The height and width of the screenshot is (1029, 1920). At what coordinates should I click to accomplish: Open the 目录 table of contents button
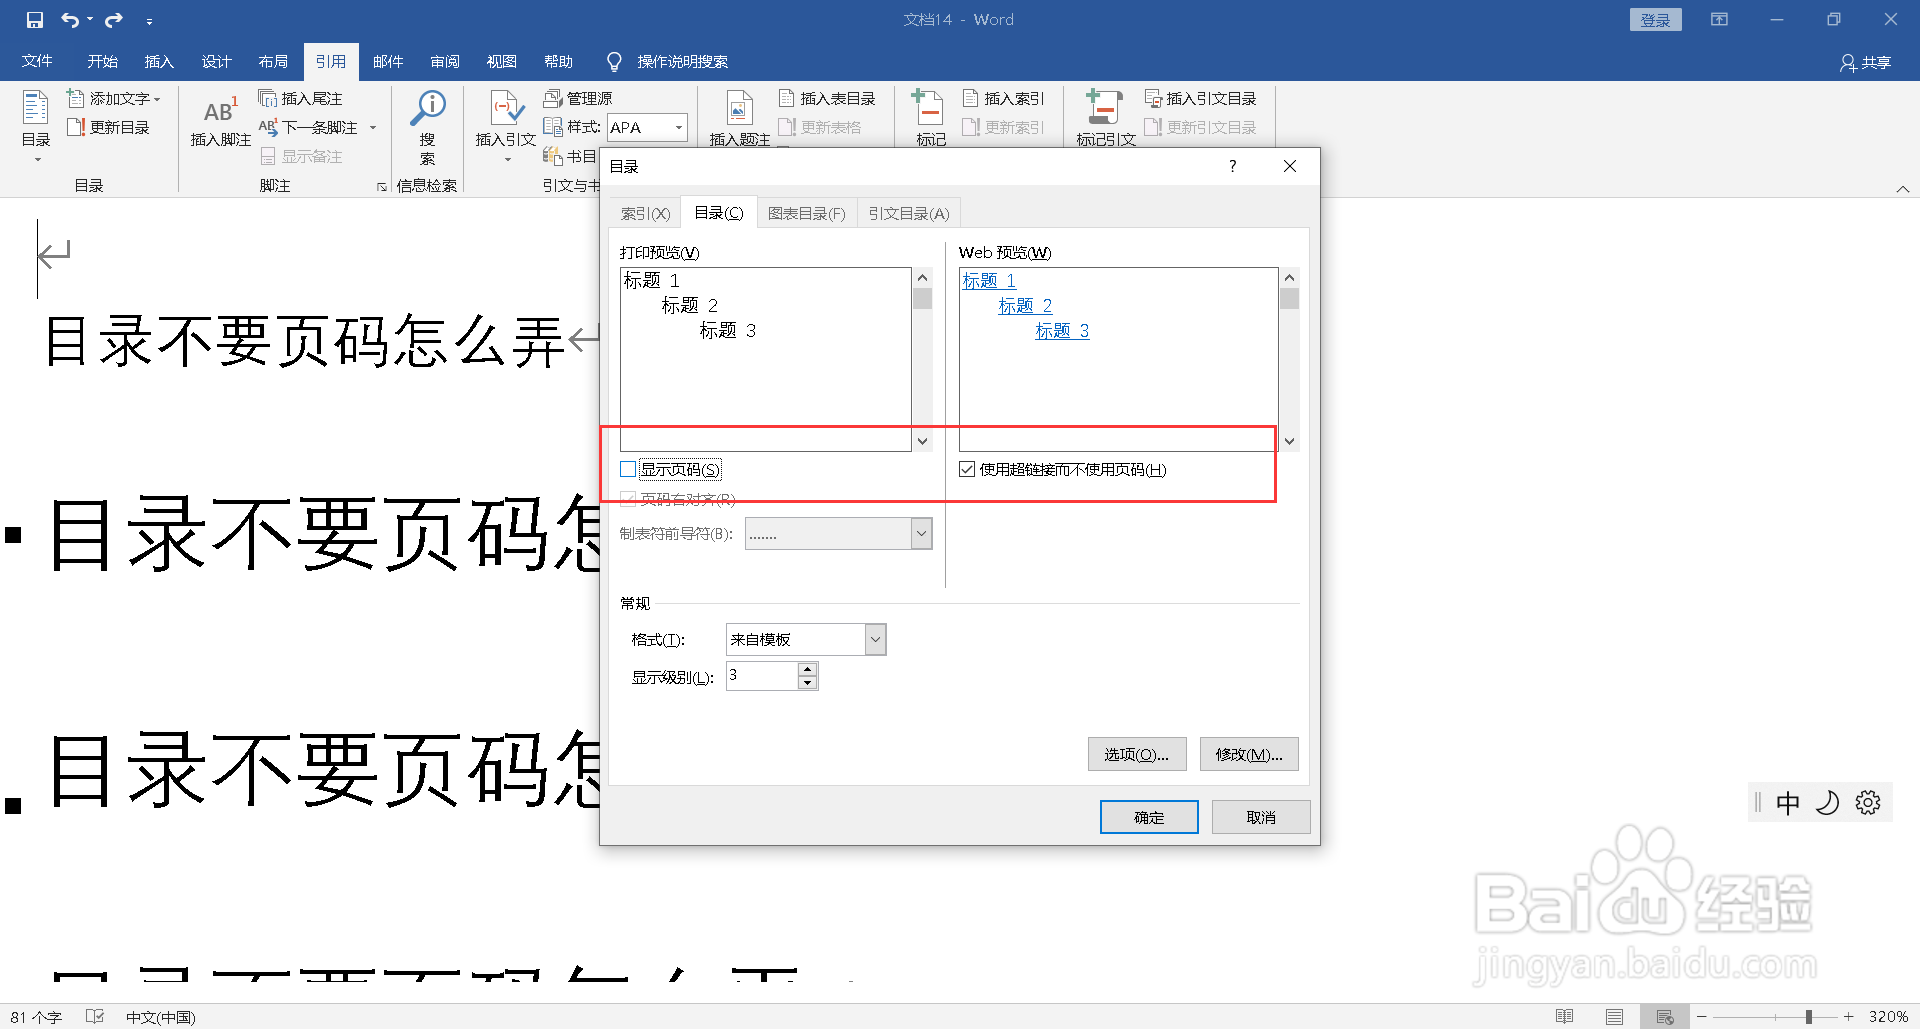[x=36, y=125]
